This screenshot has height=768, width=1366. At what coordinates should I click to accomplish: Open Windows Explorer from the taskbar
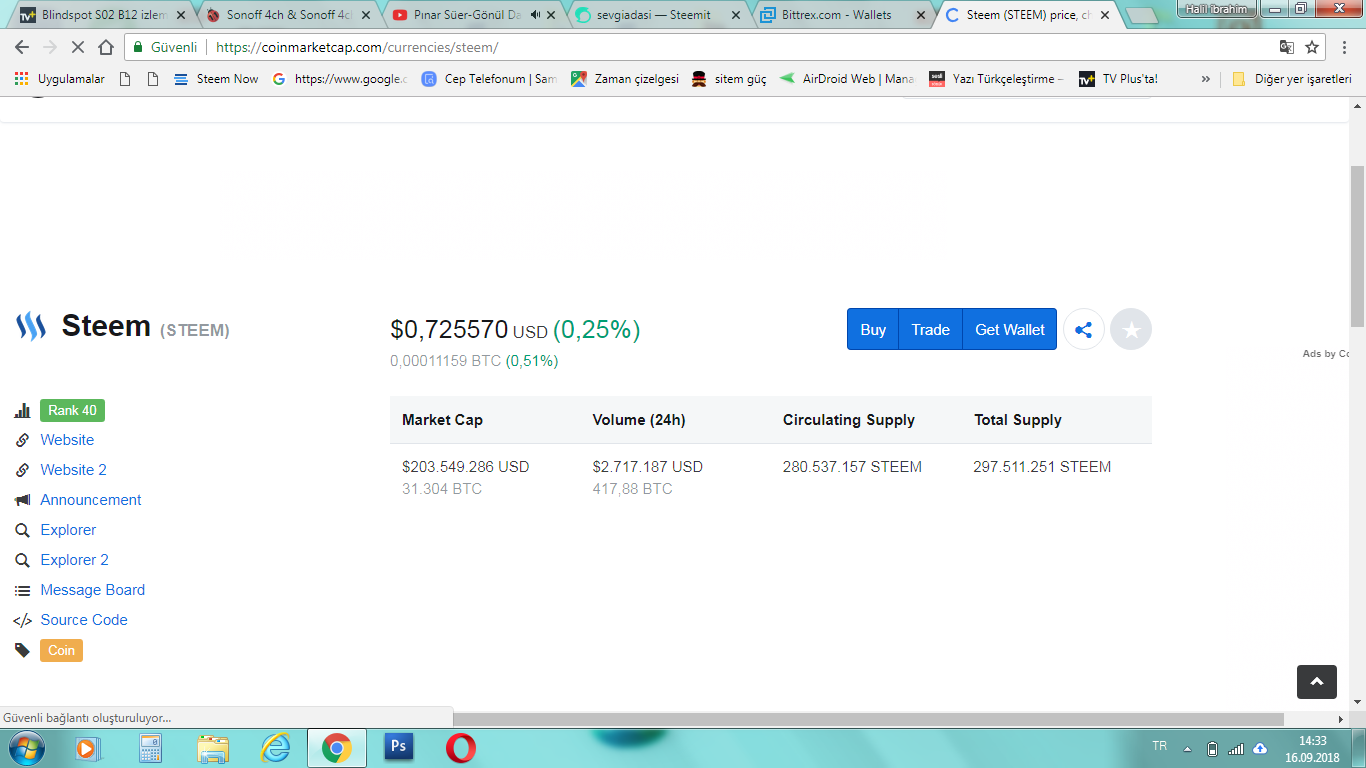[213, 748]
